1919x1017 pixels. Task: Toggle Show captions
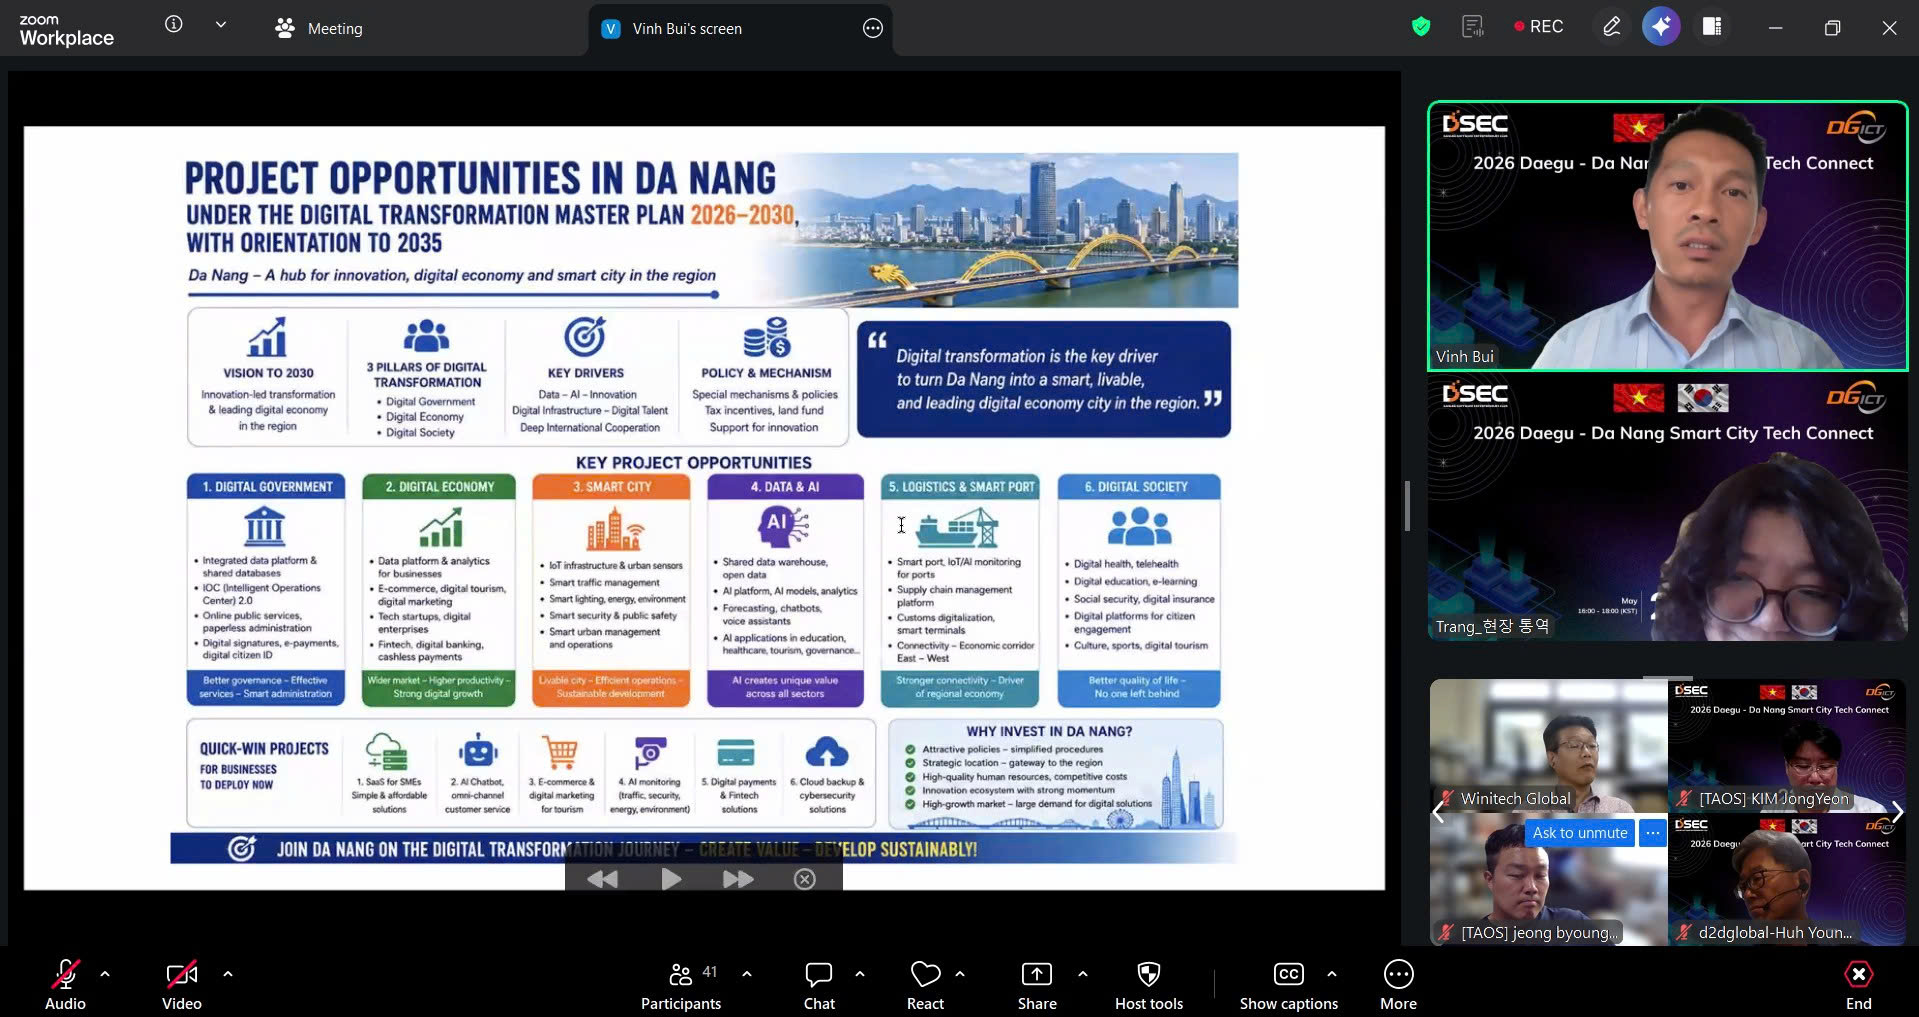pyautogui.click(x=1288, y=985)
